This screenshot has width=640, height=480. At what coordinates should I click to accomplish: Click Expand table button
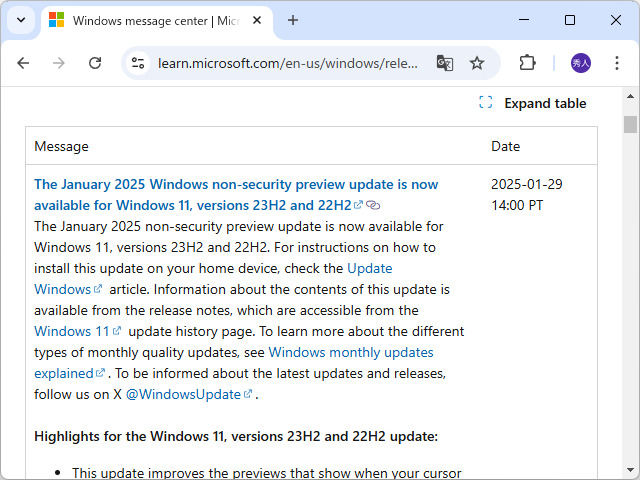click(533, 103)
